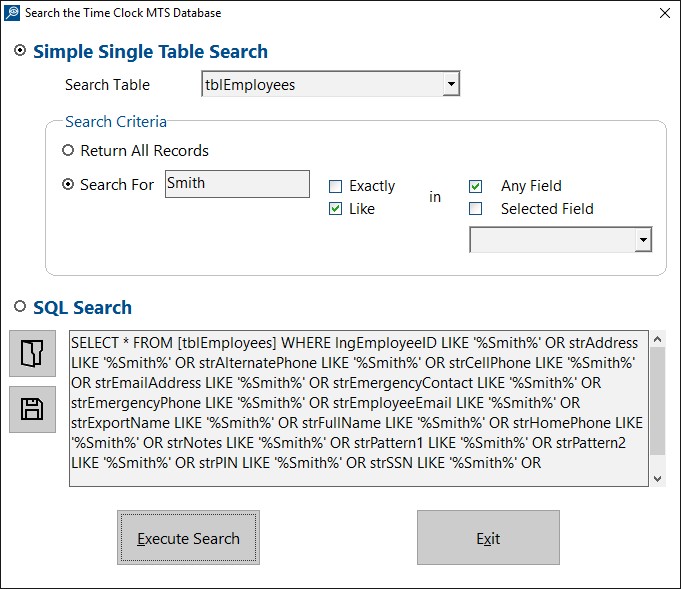Click the tblEmployees combo box
This screenshot has height=589, width=681.
click(x=330, y=84)
